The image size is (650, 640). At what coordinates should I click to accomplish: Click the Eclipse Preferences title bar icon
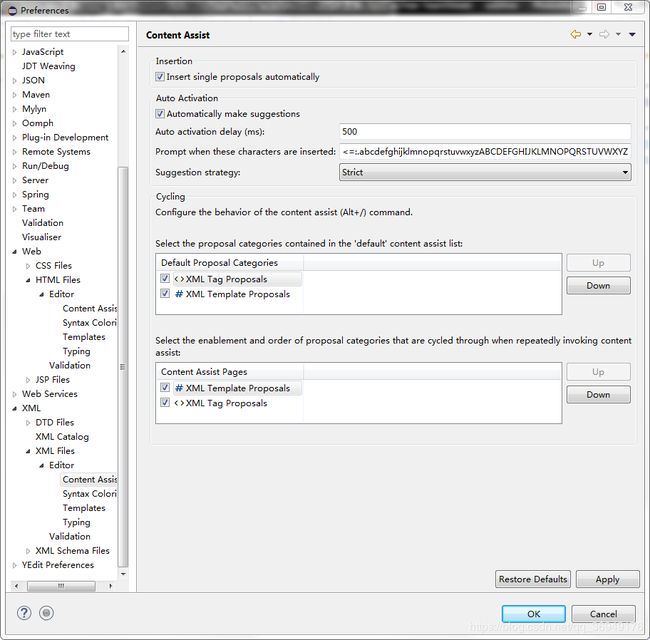click(x=12, y=10)
